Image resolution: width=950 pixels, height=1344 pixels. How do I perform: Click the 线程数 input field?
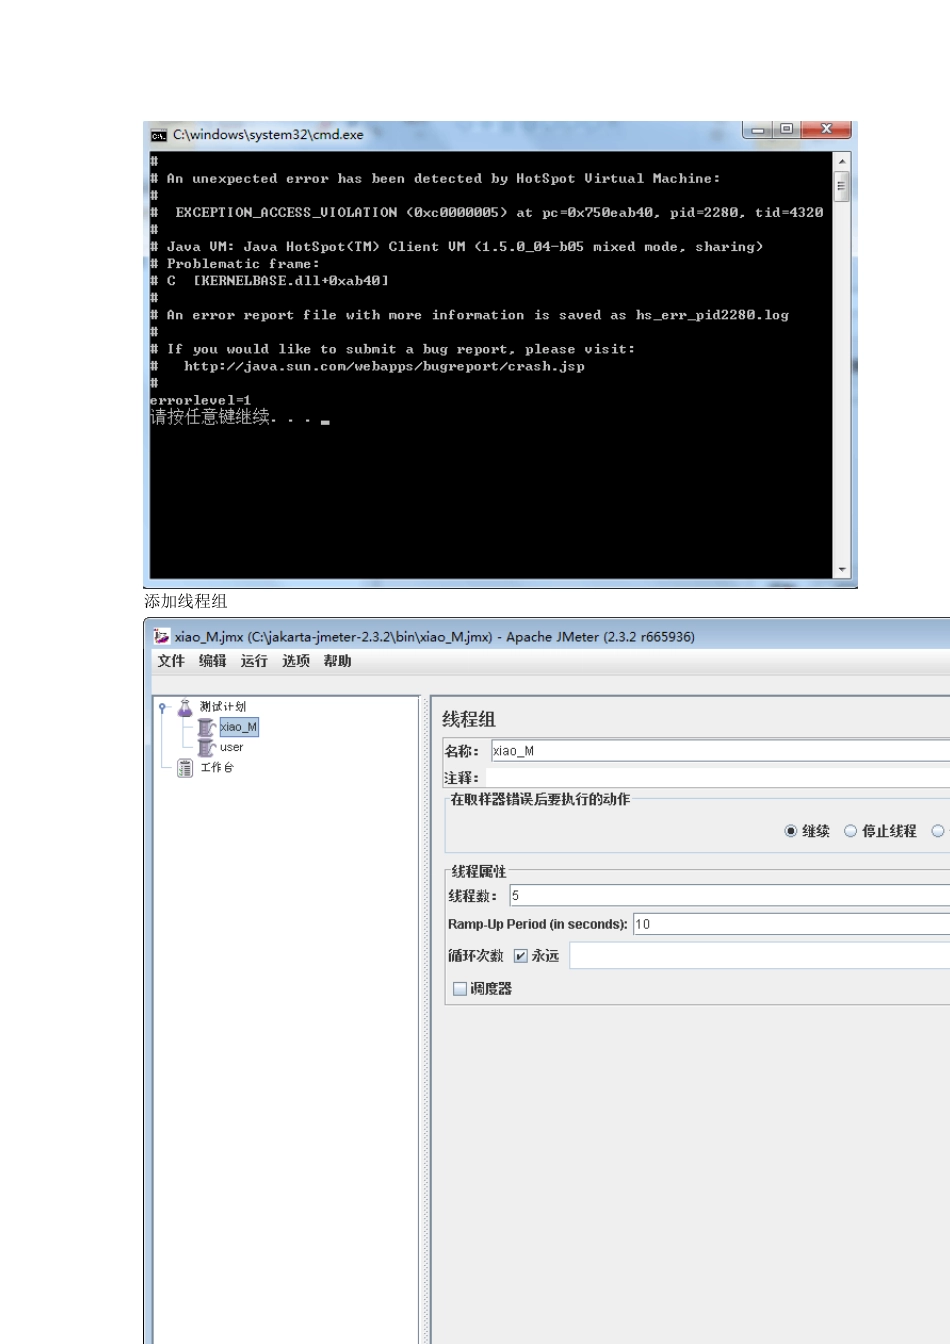[729, 896]
